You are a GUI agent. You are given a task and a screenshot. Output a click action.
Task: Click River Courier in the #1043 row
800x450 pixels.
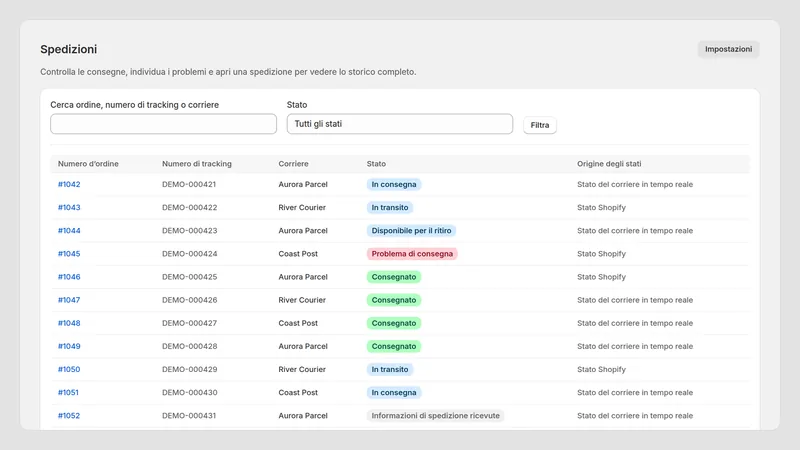pyautogui.click(x=302, y=207)
